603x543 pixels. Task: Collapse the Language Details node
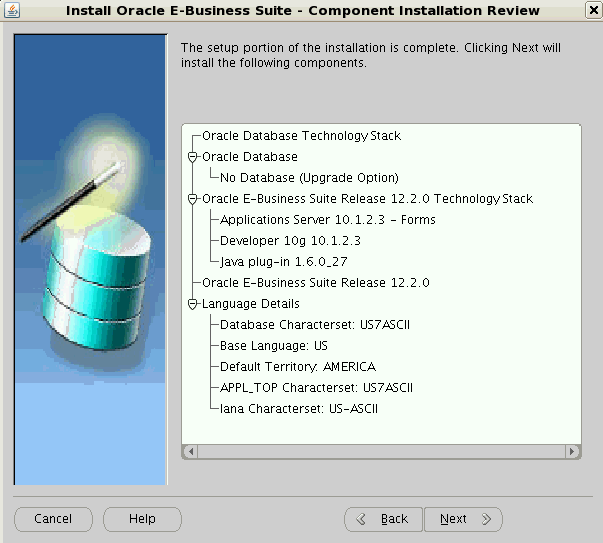pos(193,304)
